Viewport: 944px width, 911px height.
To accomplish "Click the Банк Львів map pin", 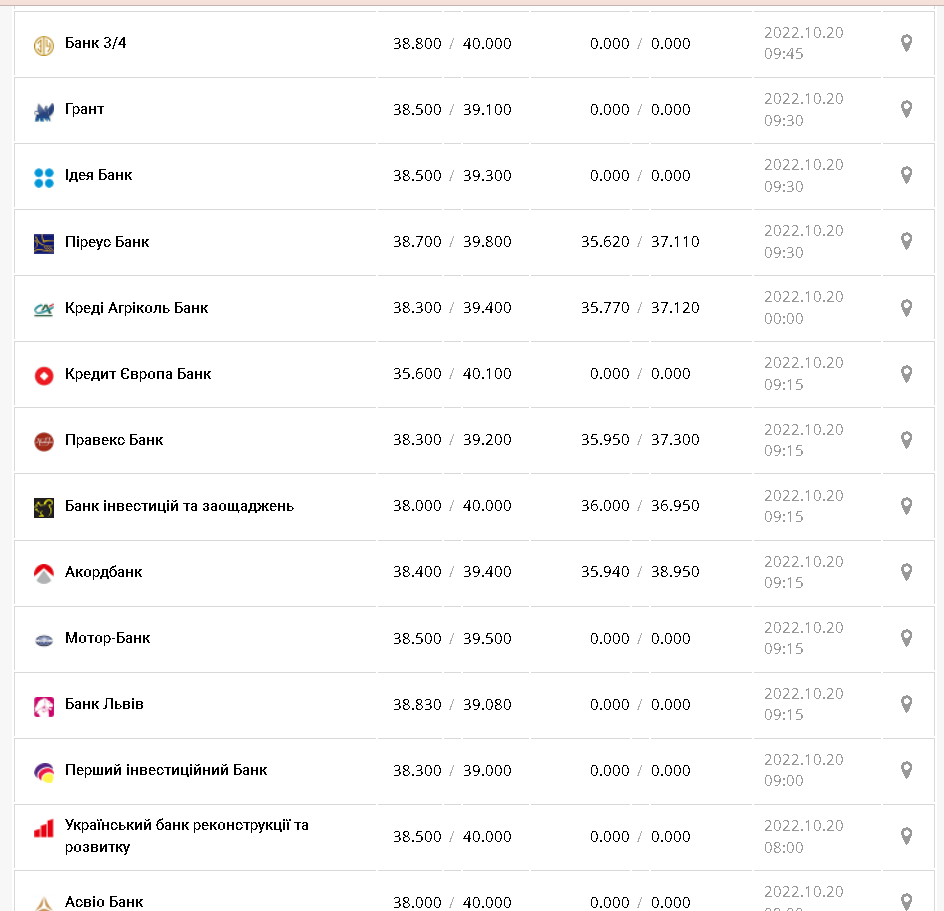I will click(x=906, y=704).
